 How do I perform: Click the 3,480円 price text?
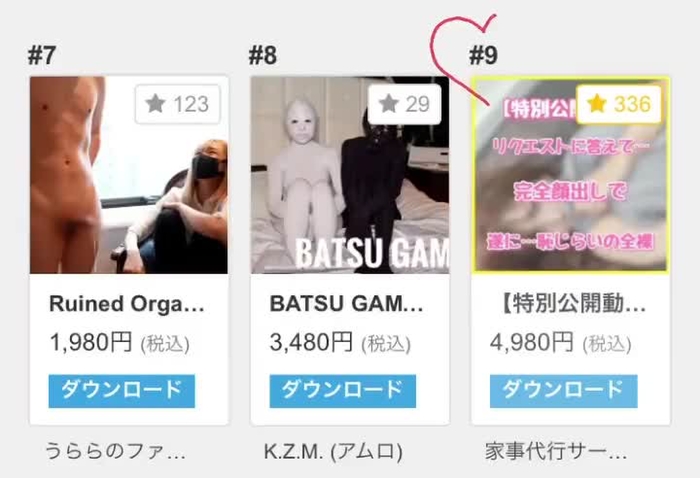(311, 342)
